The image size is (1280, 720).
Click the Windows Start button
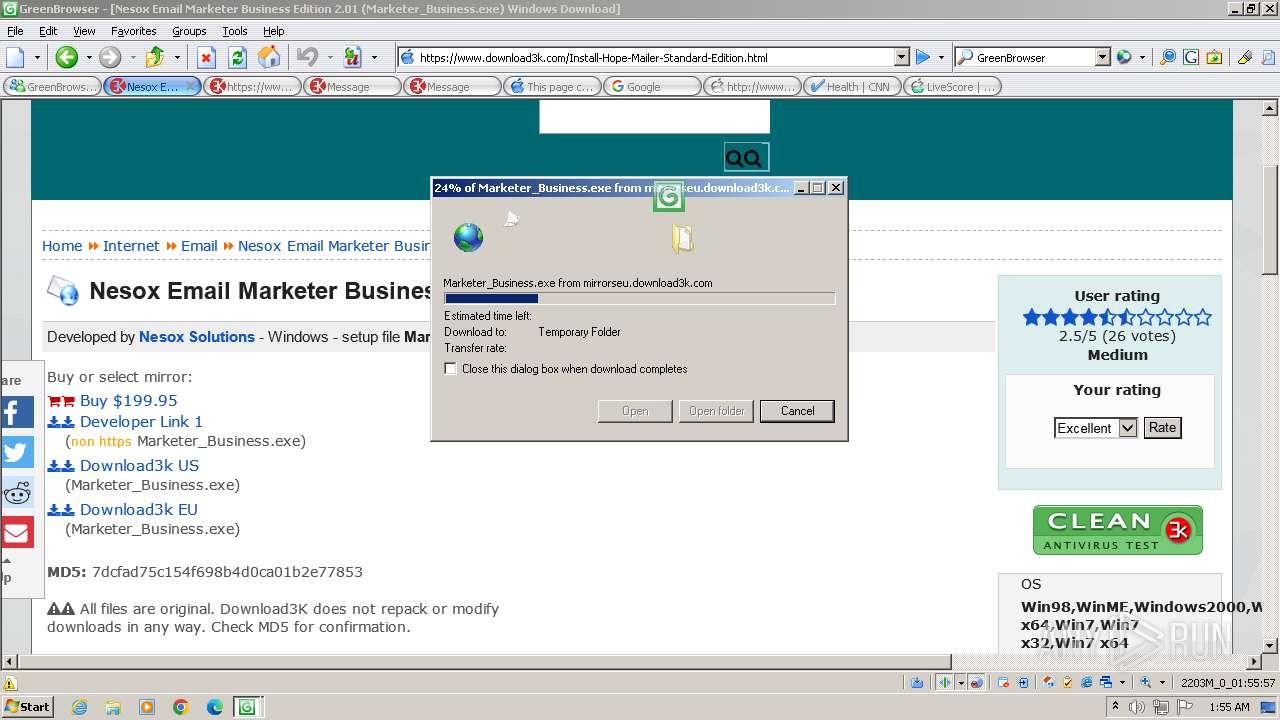[x=27, y=707]
